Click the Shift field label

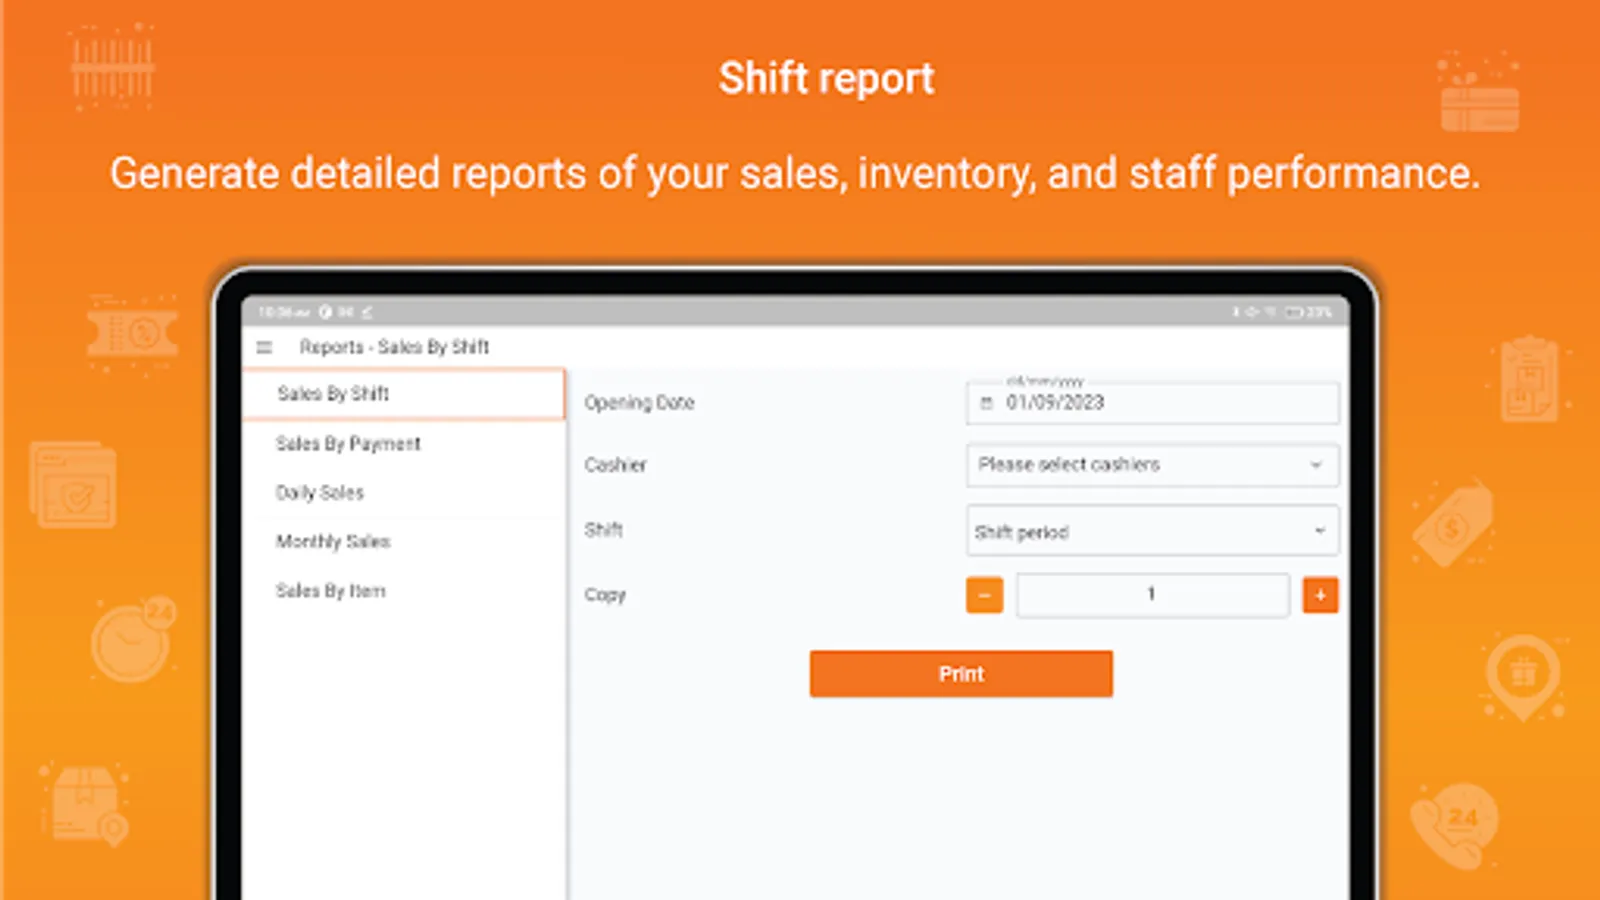603,530
